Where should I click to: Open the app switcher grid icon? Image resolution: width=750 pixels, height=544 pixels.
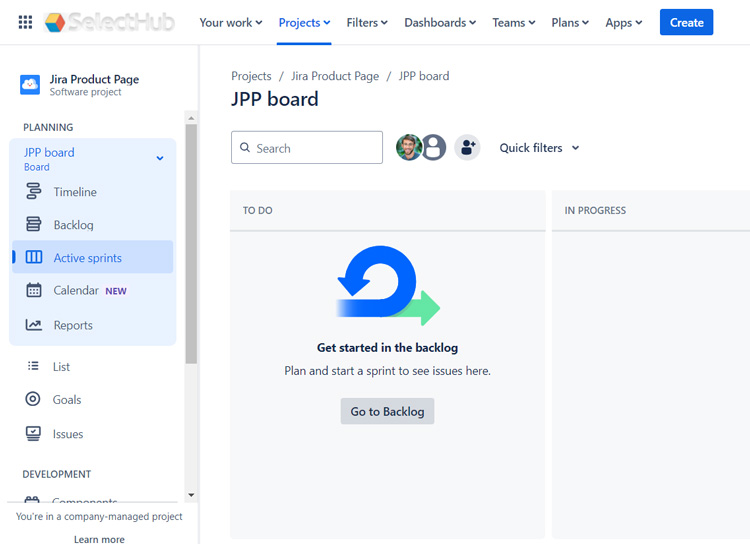click(25, 22)
